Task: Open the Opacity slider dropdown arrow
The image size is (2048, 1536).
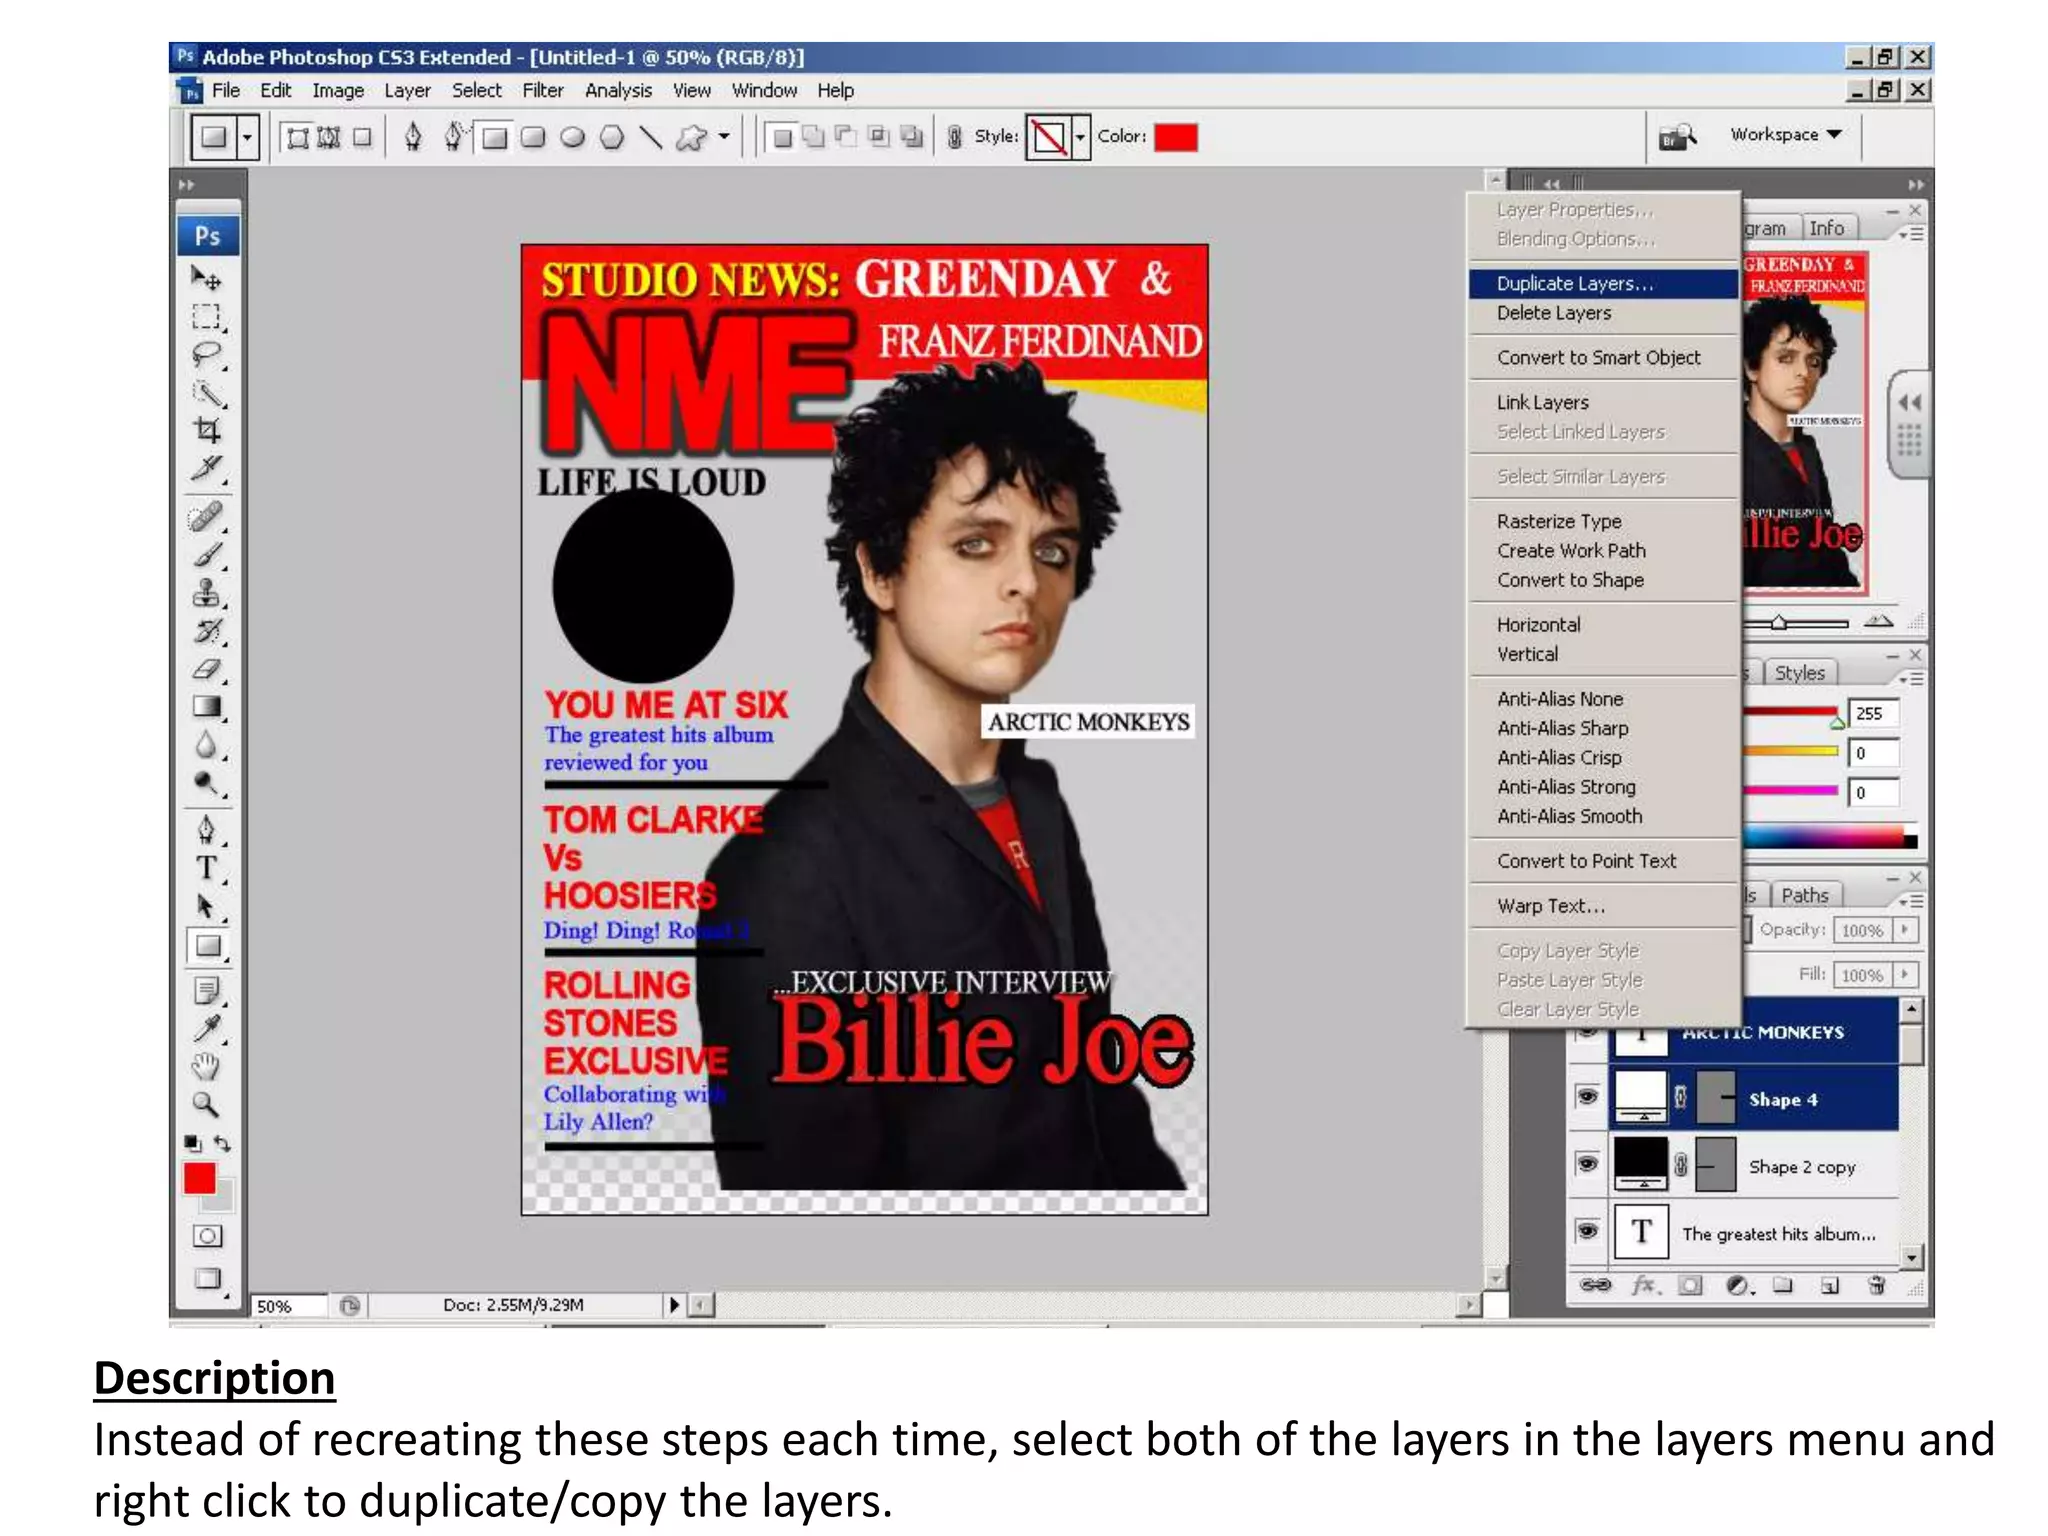Action: 1905,930
